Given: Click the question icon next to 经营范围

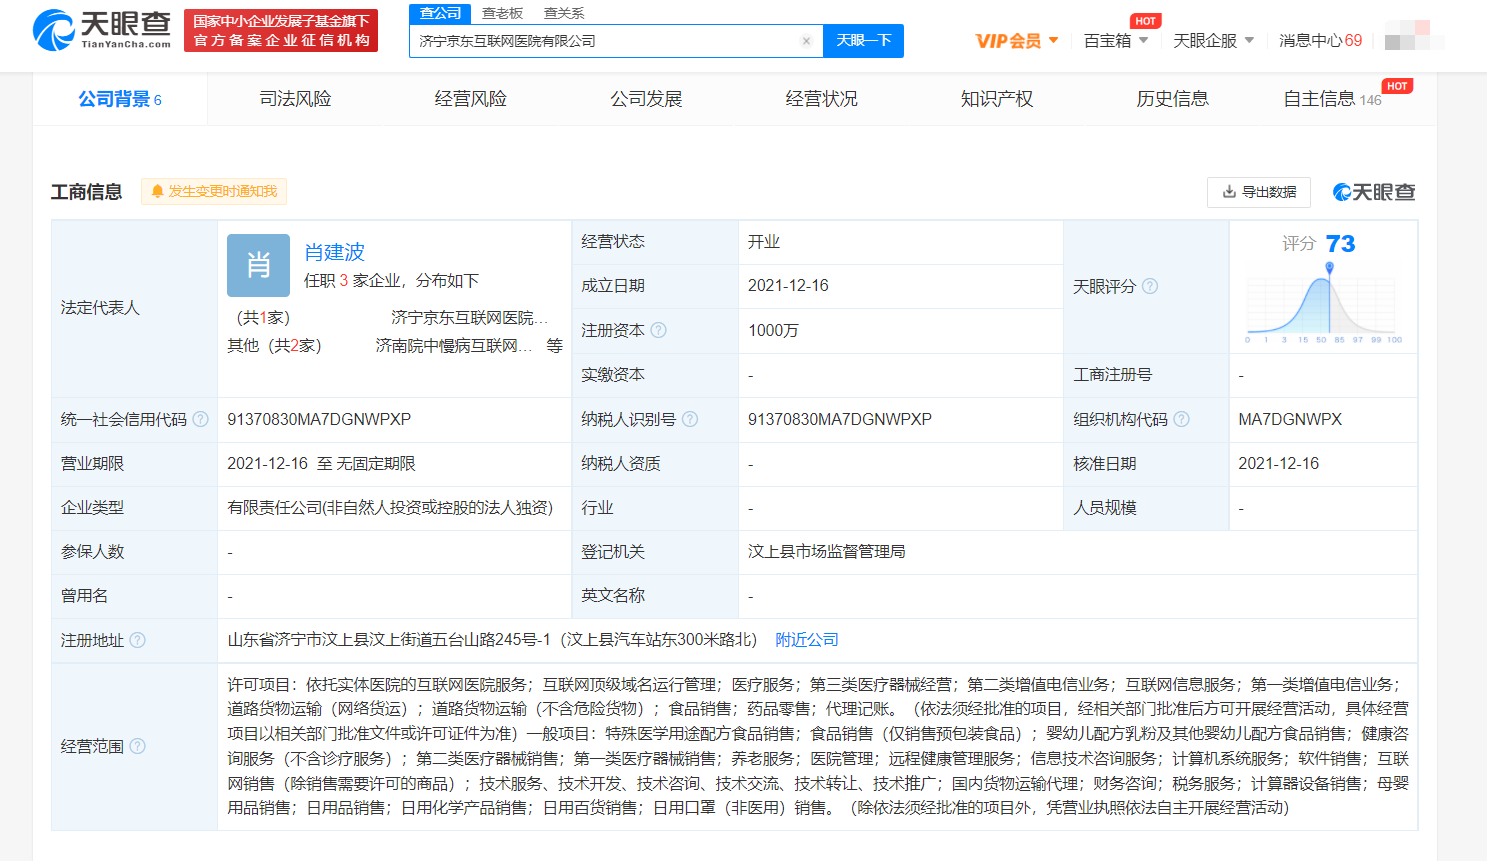Looking at the screenshot, I should pyautogui.click(x=138, y=746).
